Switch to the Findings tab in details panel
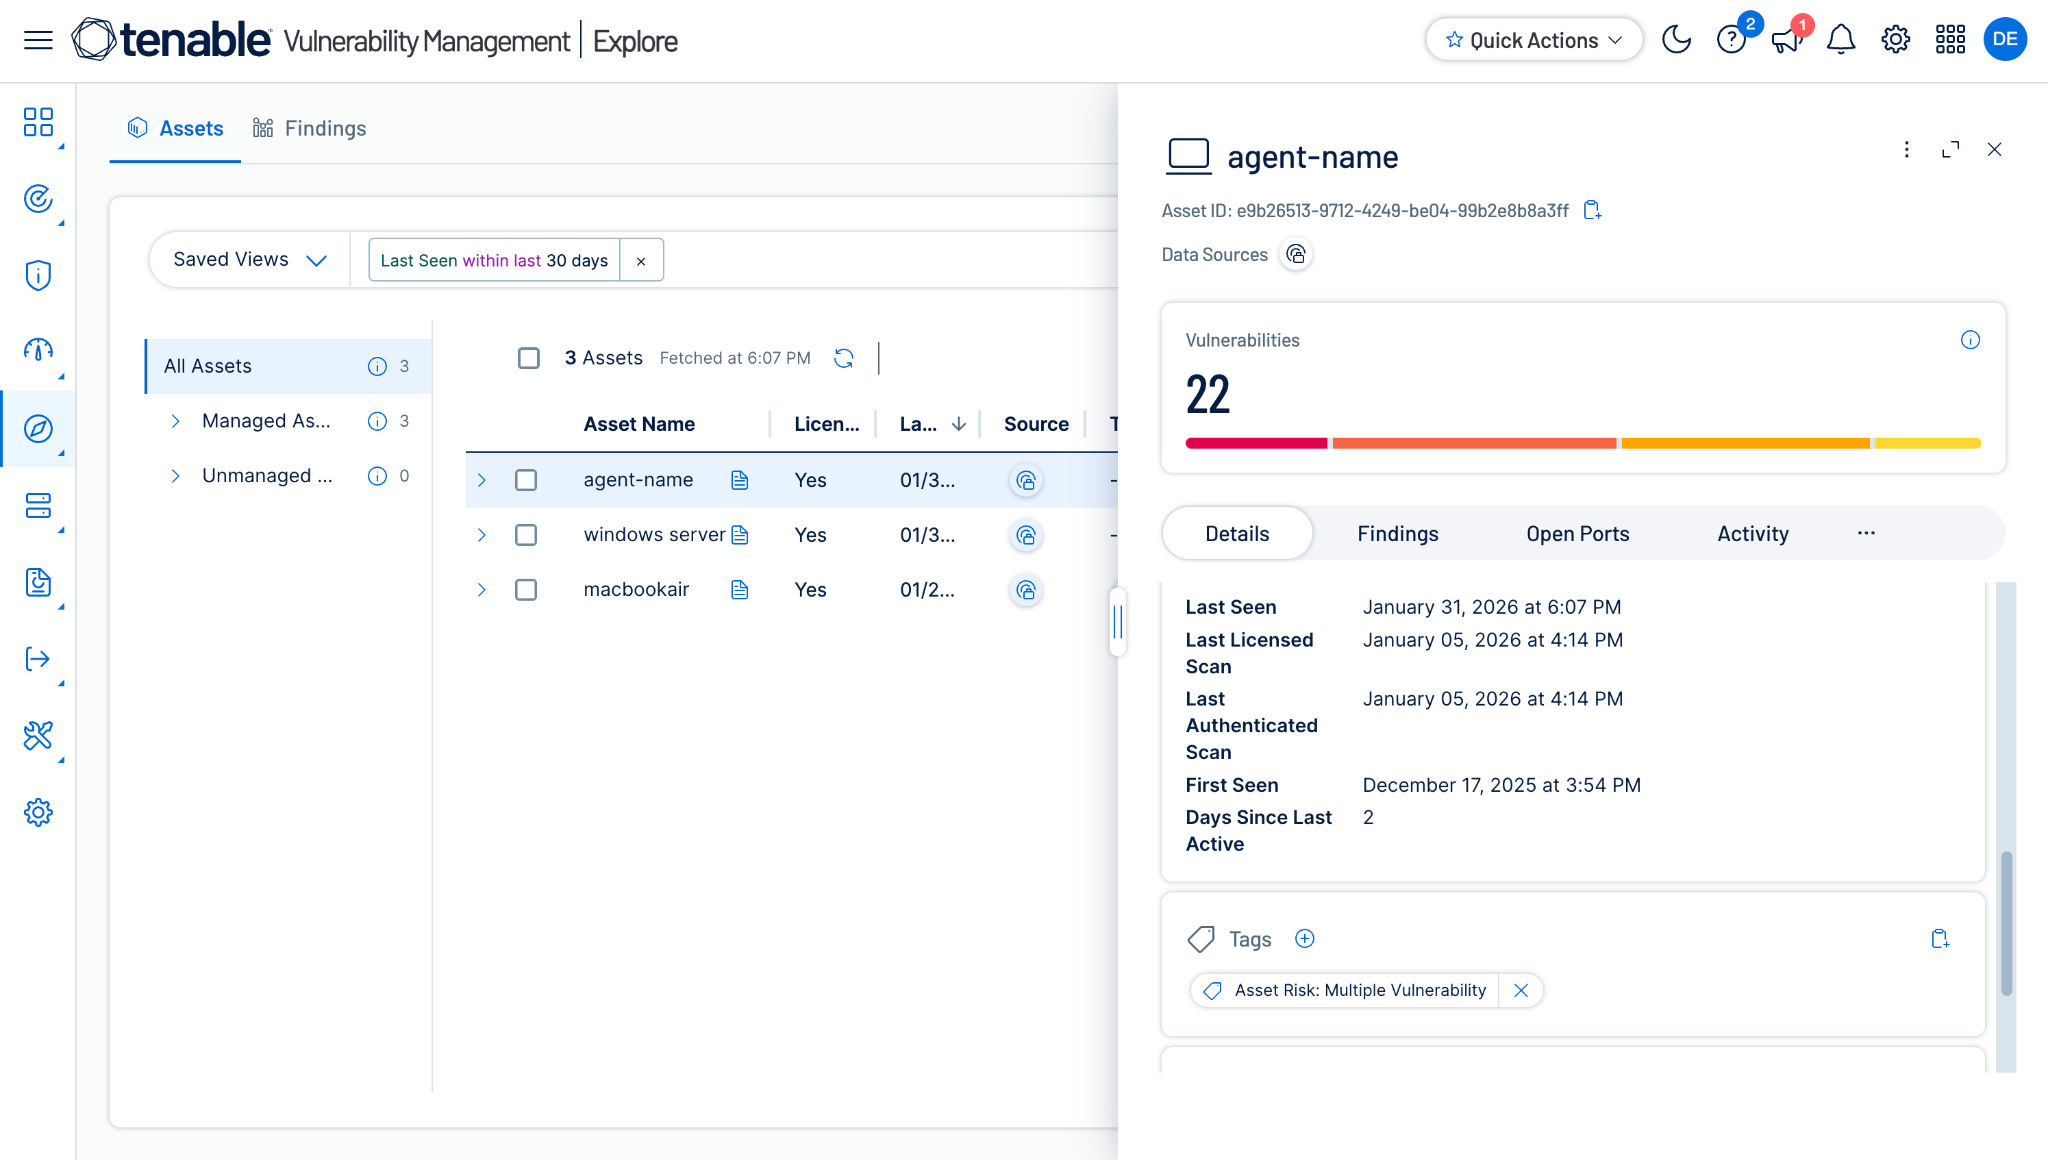The width and height of the screenshot is (2048, 1160). point(1398,534)
